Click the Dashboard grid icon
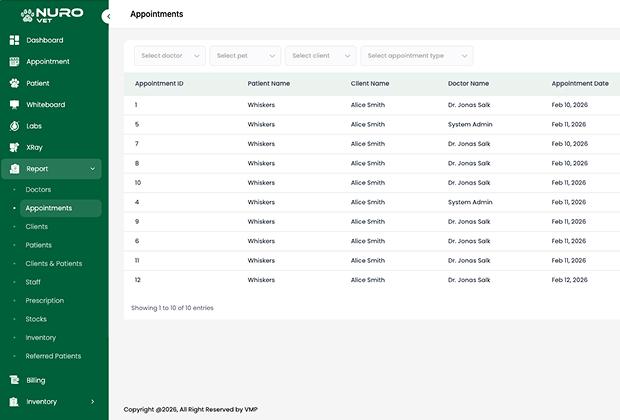Viewport: 620px width, 420px height. 14,40
